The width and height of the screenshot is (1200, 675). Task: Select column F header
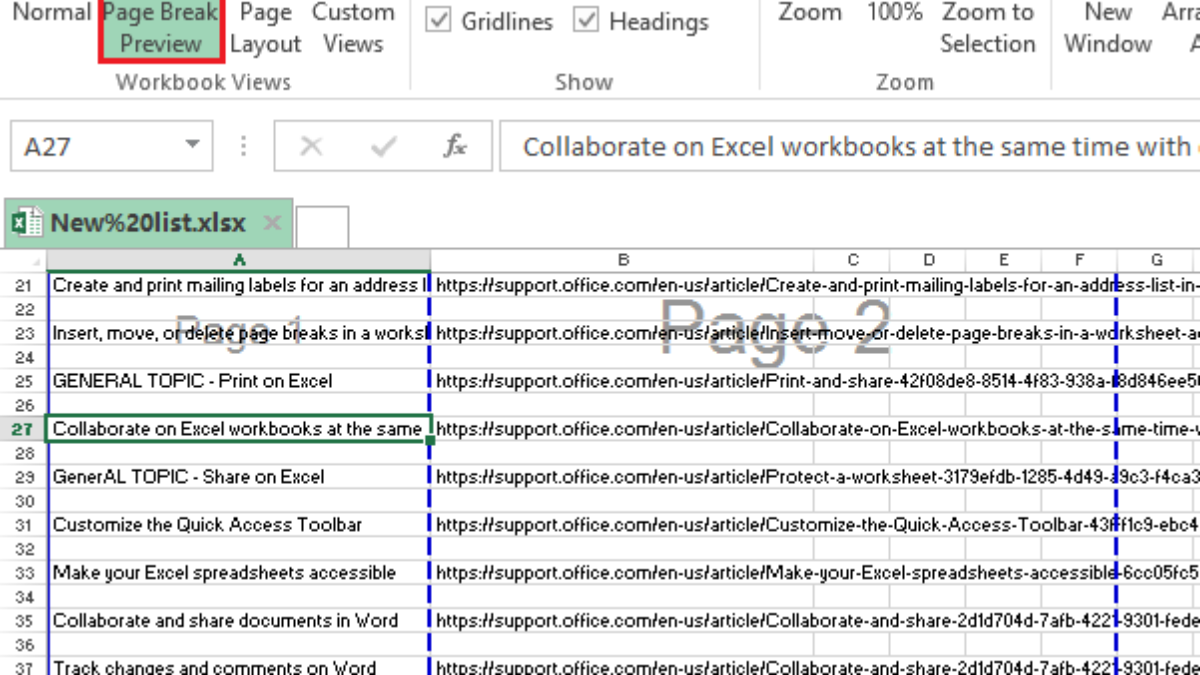1080,259
